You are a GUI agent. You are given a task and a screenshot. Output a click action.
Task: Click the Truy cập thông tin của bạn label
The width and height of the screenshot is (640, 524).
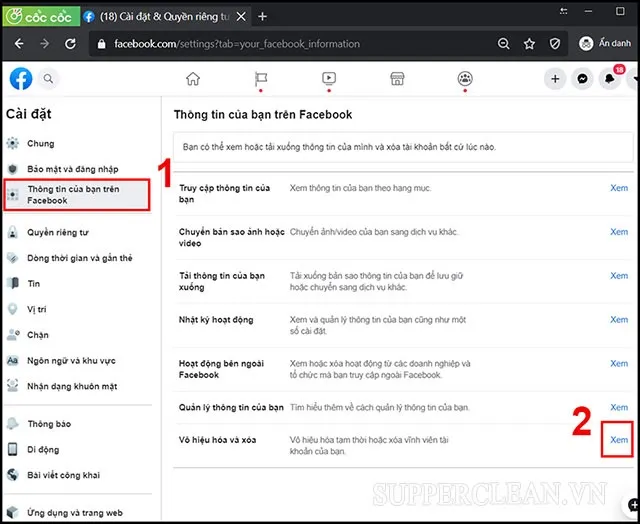point(224,194)
